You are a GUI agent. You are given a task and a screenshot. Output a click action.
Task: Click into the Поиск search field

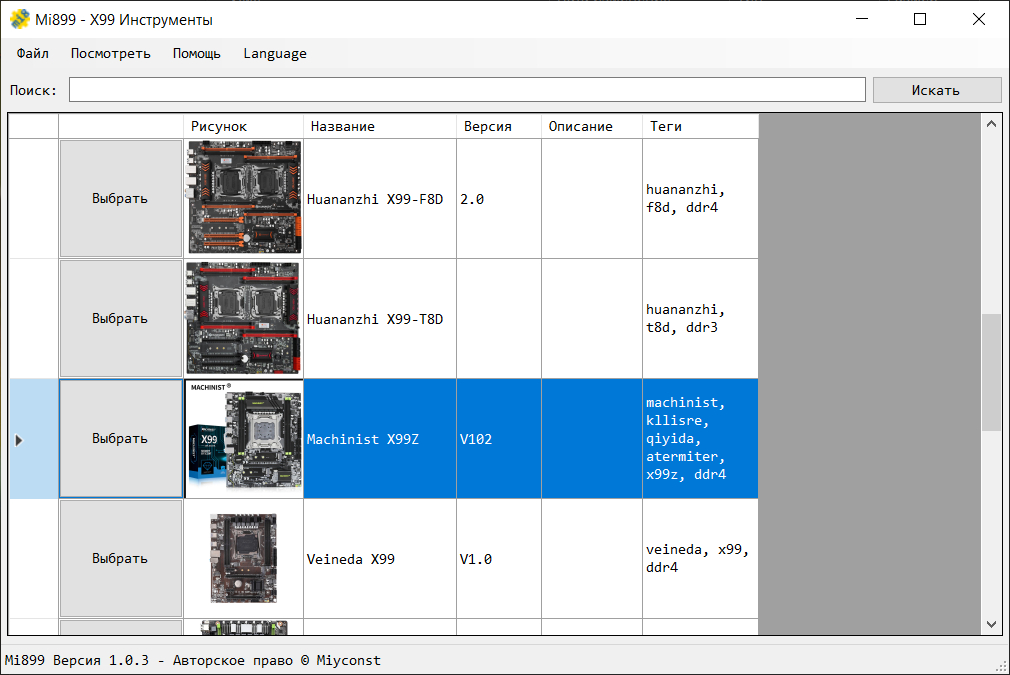467,90
